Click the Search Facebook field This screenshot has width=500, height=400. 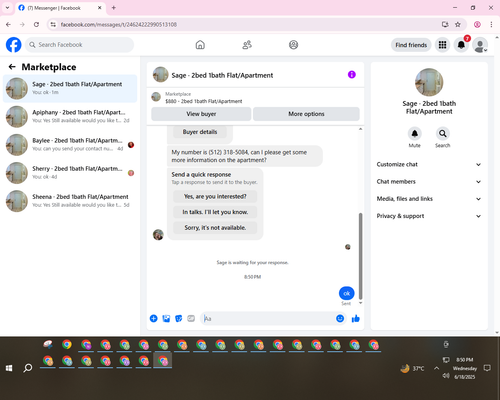80,45
